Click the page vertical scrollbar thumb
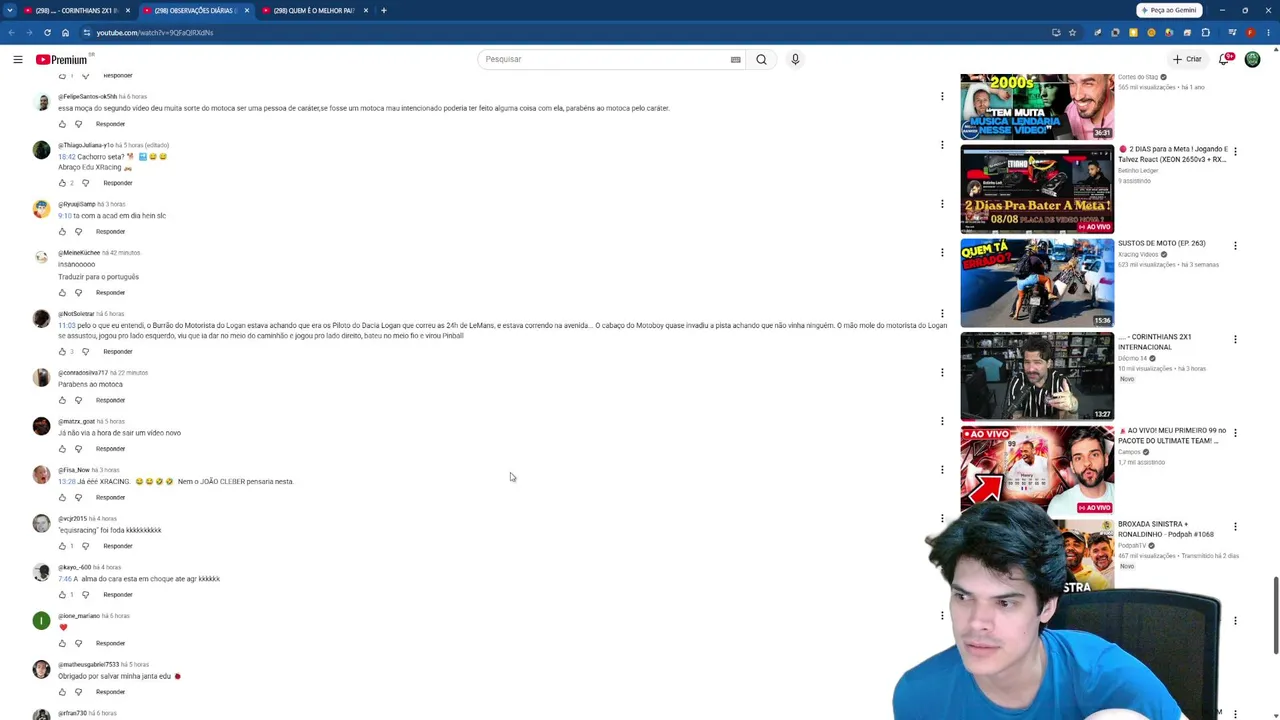 (1275, 615)
